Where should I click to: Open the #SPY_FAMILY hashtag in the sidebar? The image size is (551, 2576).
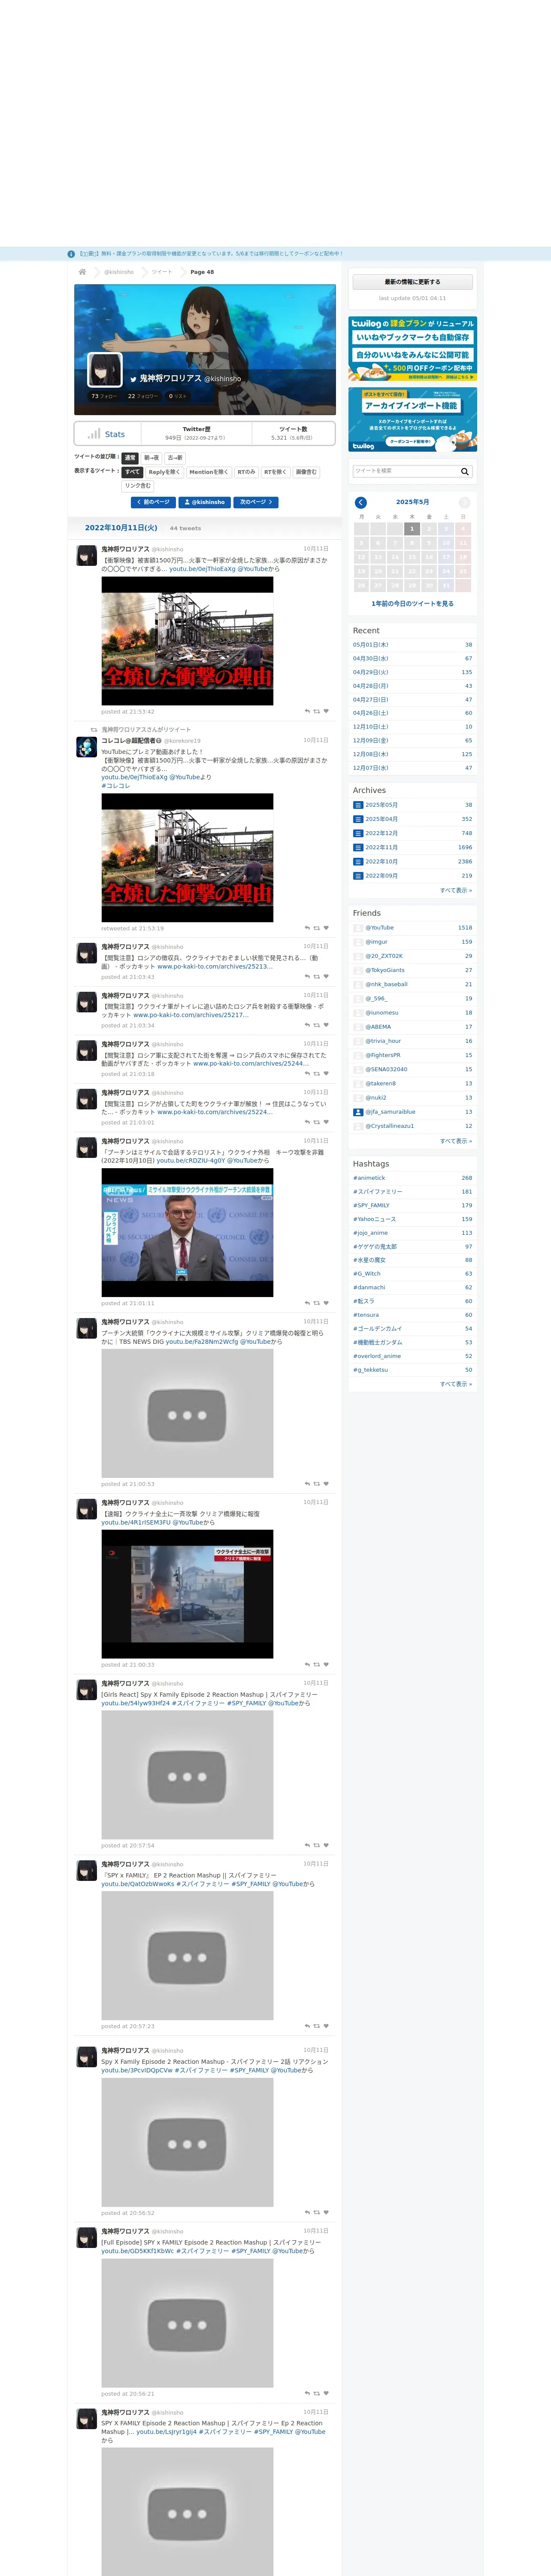click(x=371, y=1205)
